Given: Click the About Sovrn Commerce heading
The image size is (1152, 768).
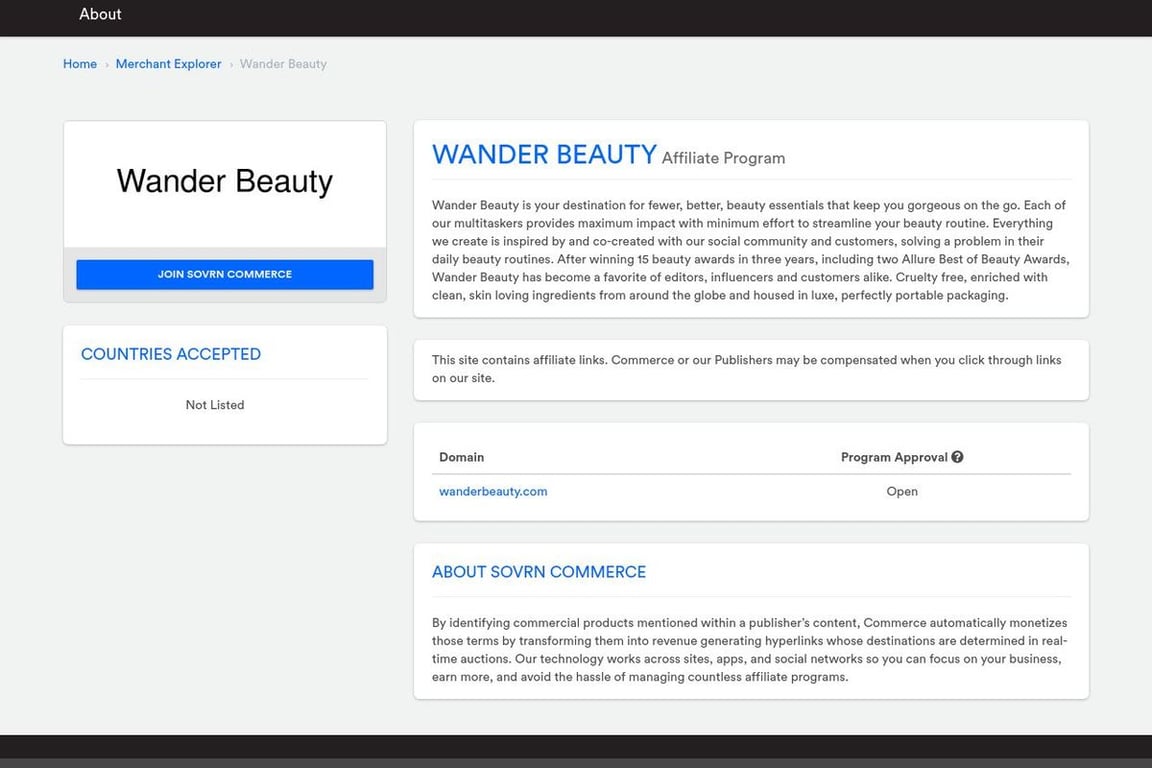Looking at the screenshot, I should point(539,572).
